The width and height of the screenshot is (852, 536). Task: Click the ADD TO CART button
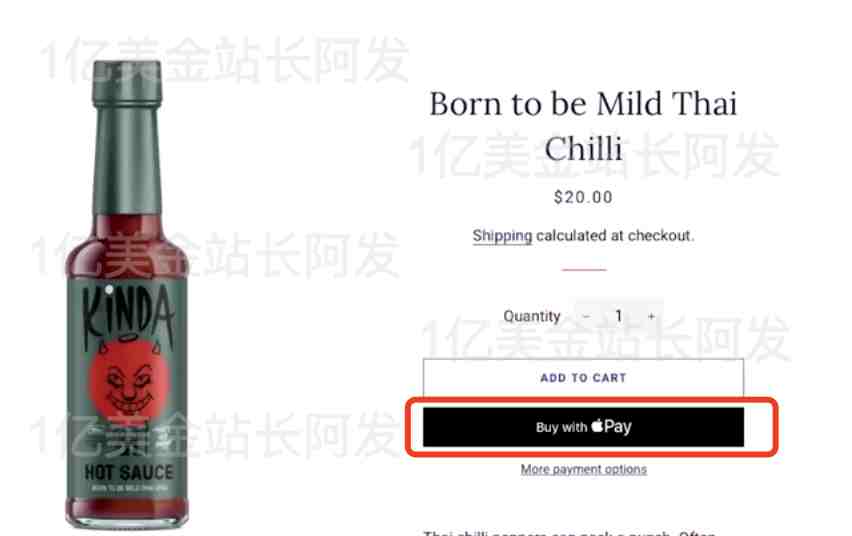[583, 378]
